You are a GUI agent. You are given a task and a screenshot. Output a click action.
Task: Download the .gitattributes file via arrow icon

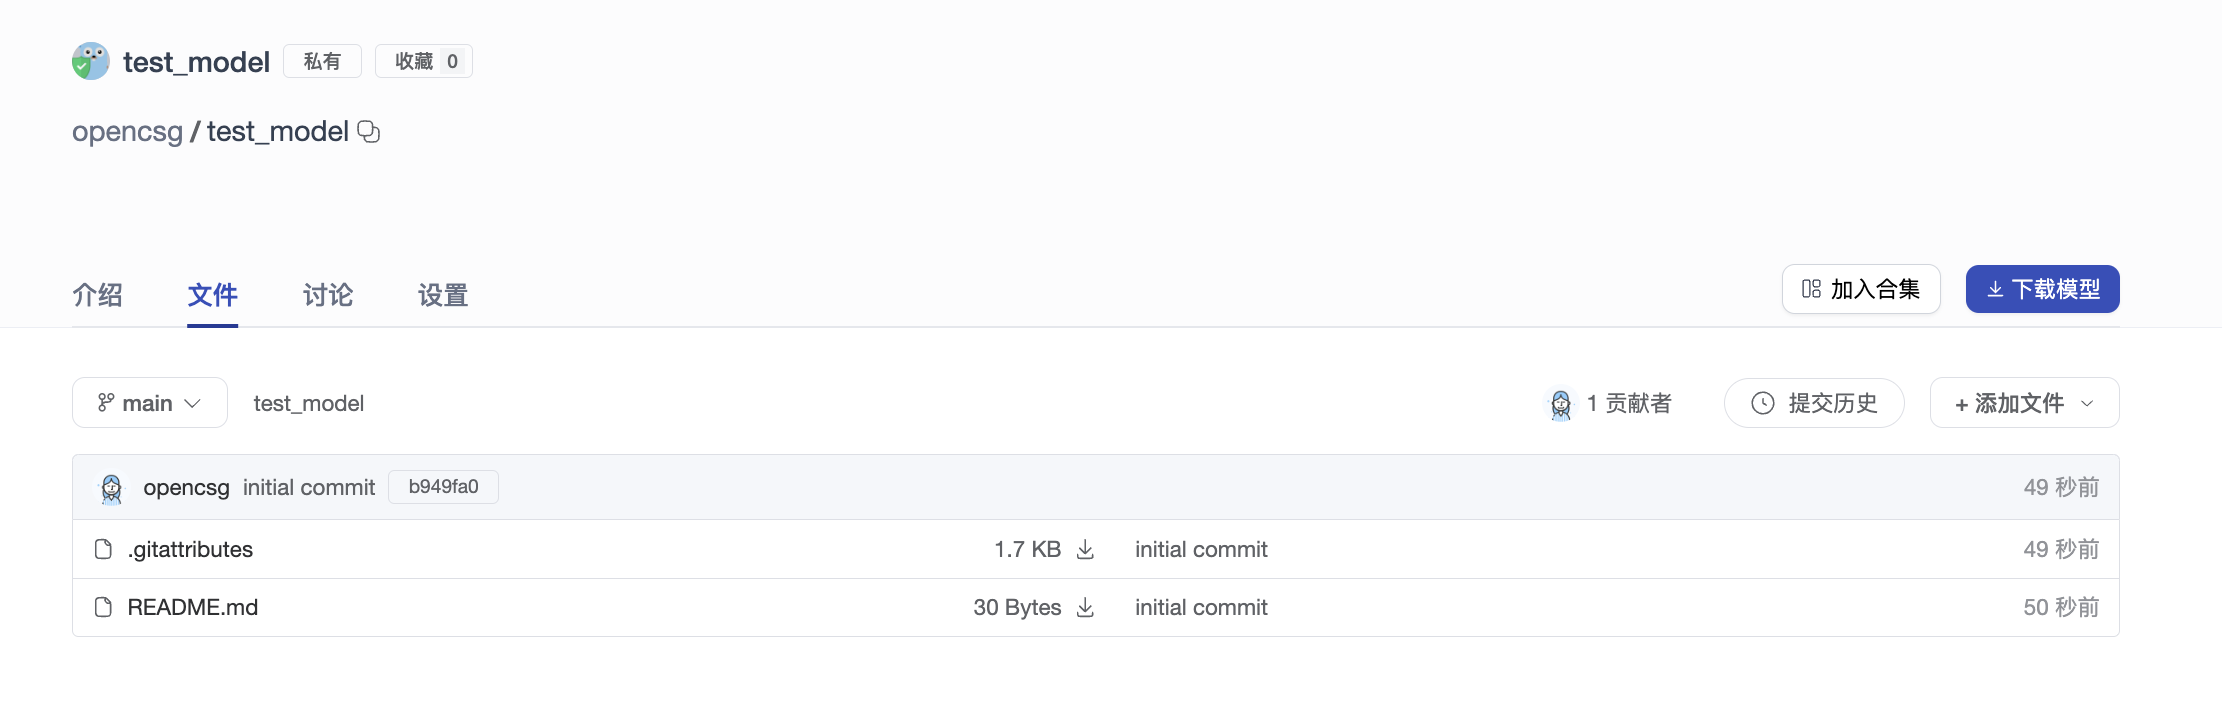coord(1085,549)
